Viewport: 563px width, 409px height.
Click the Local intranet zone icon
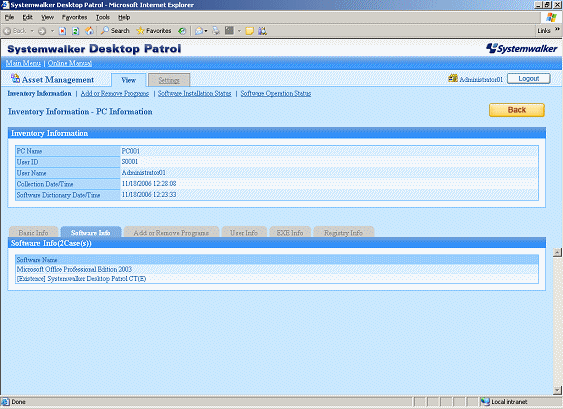485,402
